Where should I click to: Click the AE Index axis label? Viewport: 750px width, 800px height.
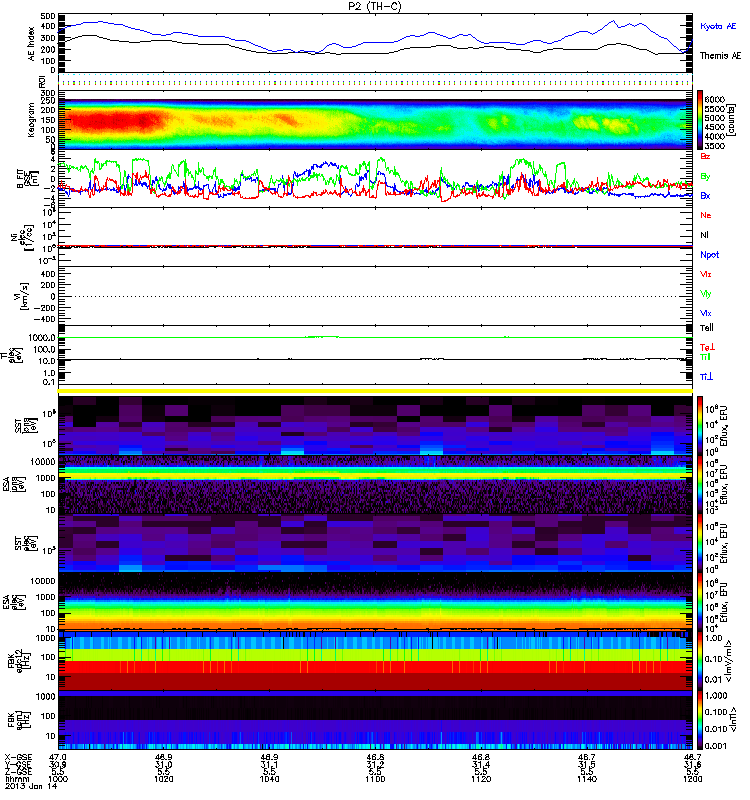pyautogui.click(x=32, y=44)
